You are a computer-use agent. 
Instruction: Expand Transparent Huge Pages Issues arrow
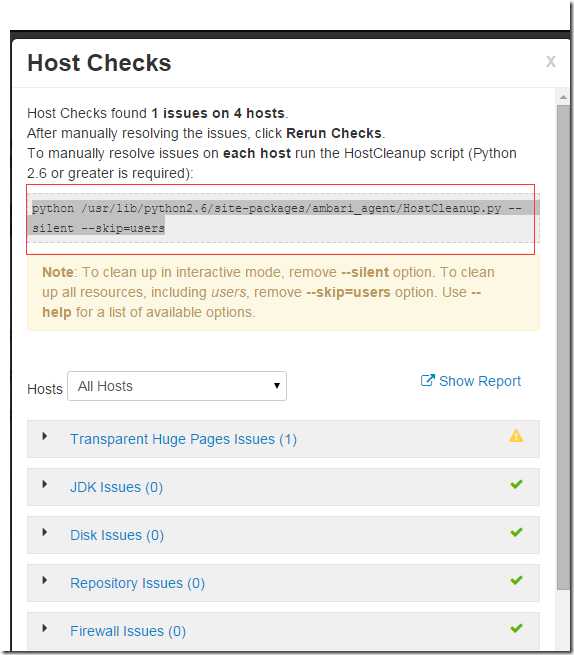pyautogui.click(x=44, y=437)
